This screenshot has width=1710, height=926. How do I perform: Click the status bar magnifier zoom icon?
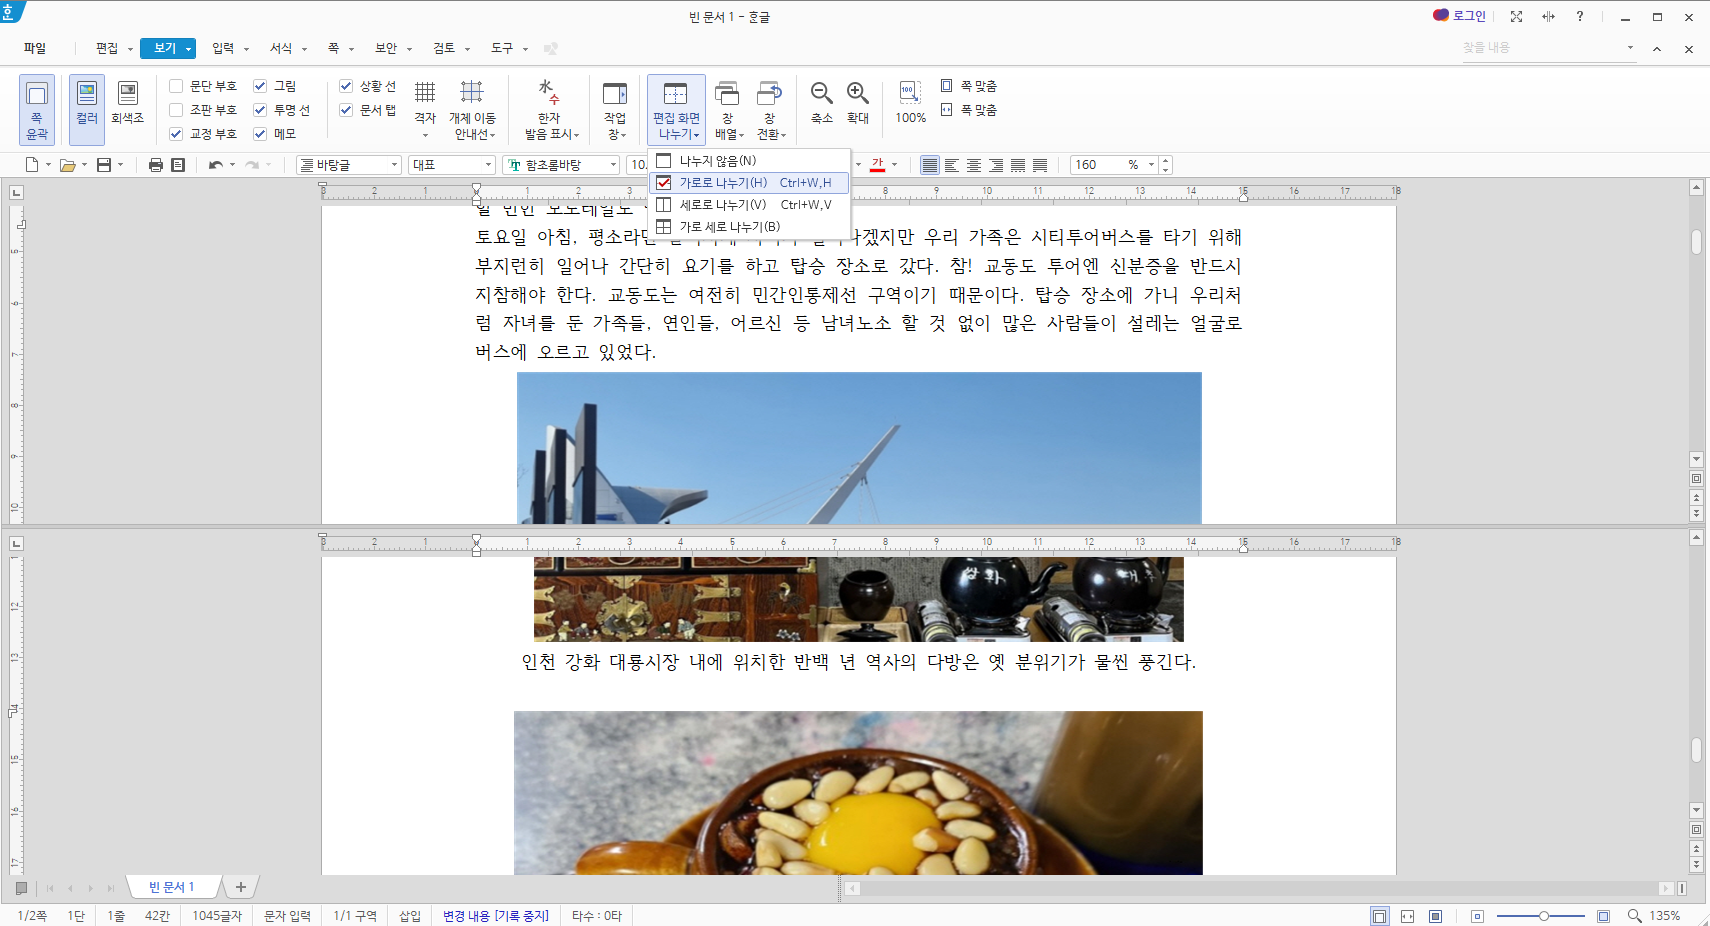point(1635,915)
